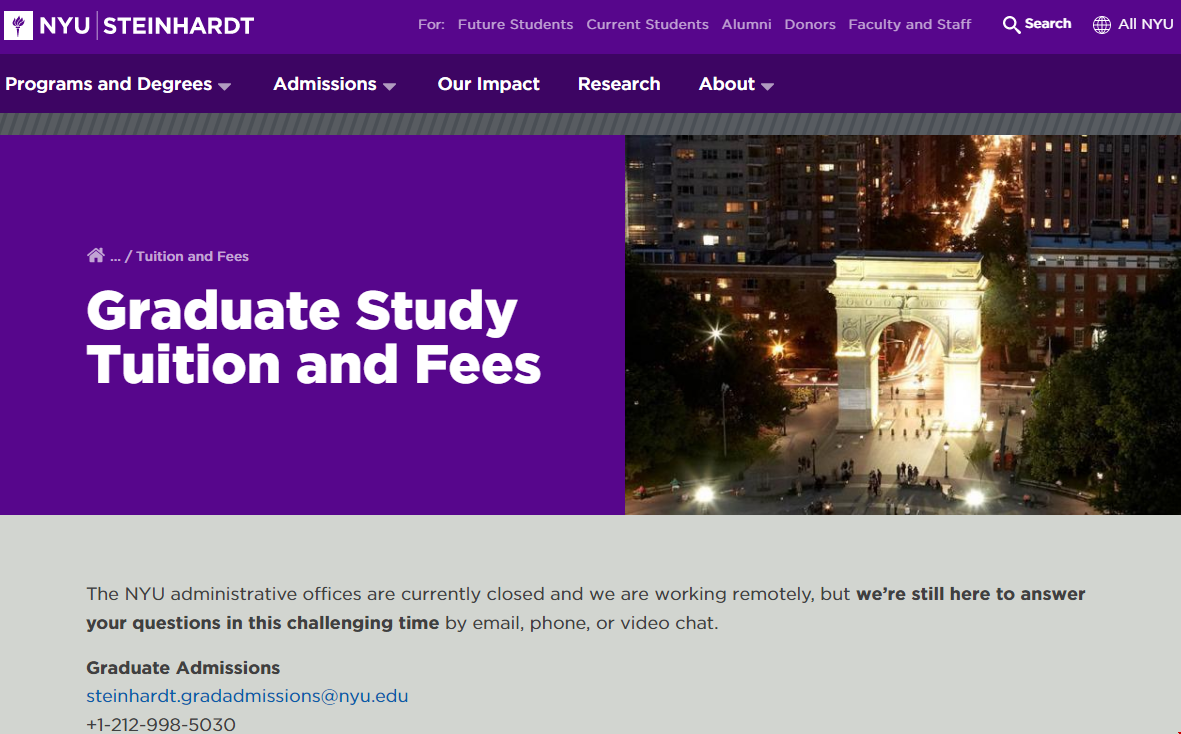Image resolution: width=1181 pixels, height=734 pixels.
Task: Open the Donors link
Action: (x=810, y=24)
